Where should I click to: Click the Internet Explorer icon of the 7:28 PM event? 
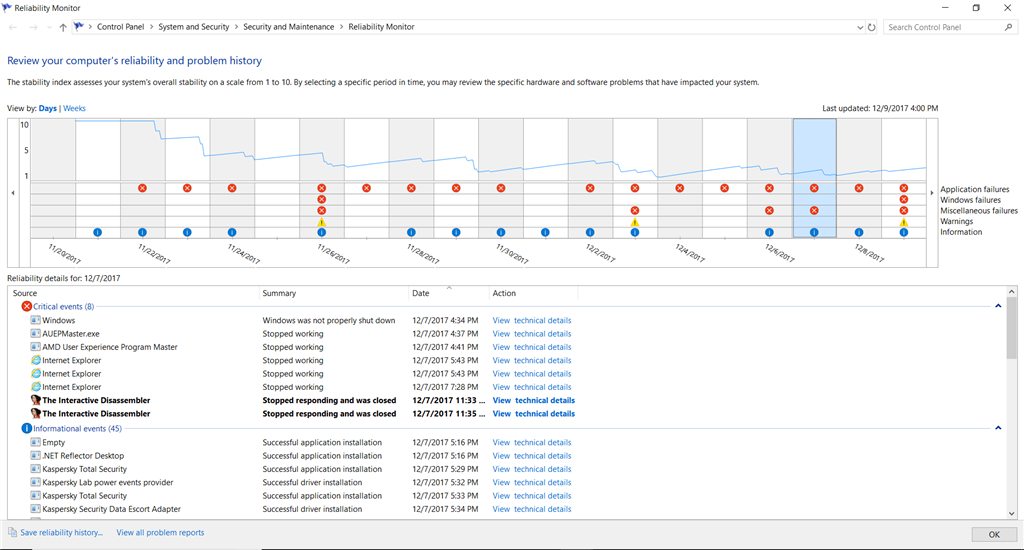pos(36,387)
